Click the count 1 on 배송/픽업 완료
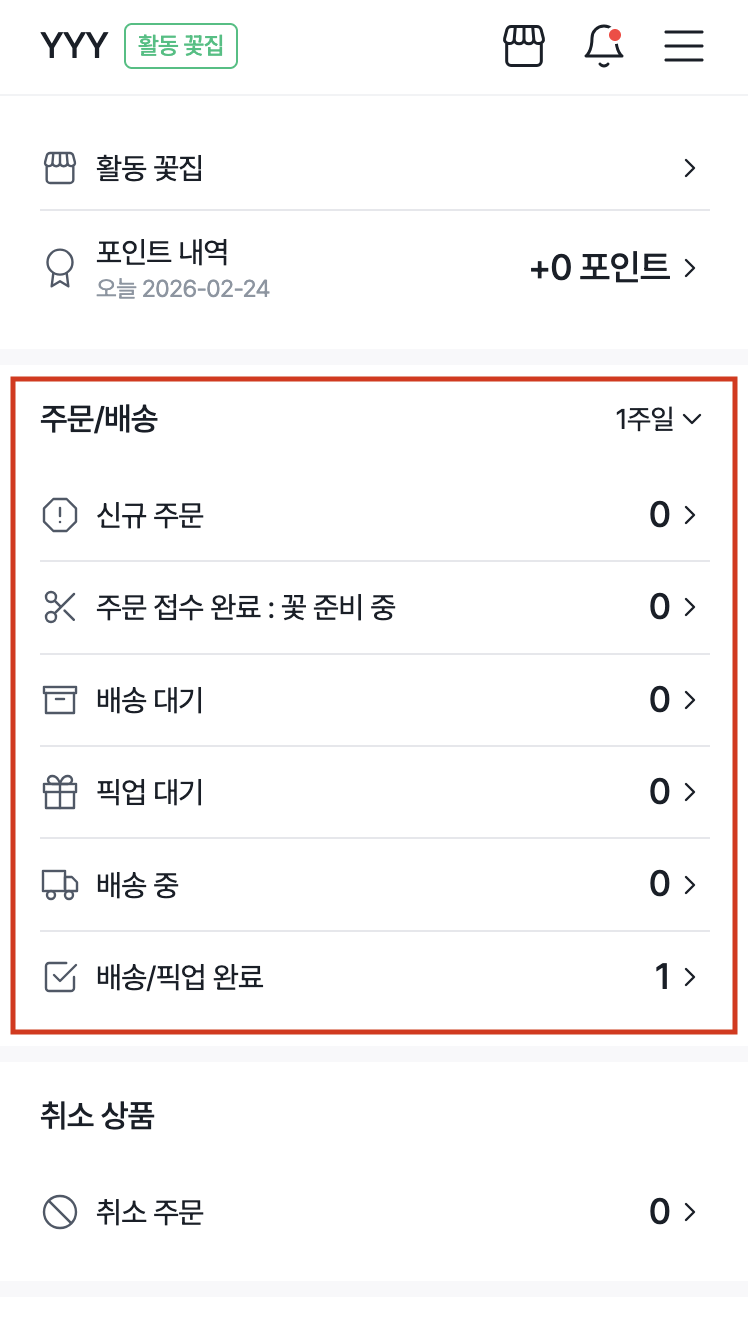The height and width of the screenshot is (1330, 748). 660,976
